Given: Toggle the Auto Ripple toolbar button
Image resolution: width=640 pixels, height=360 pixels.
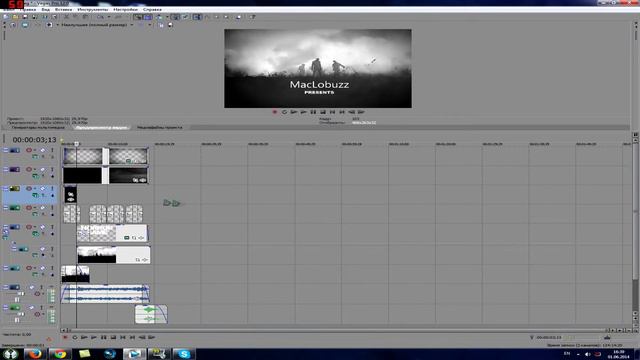Looking at the screenshot, I should (159, 17).
